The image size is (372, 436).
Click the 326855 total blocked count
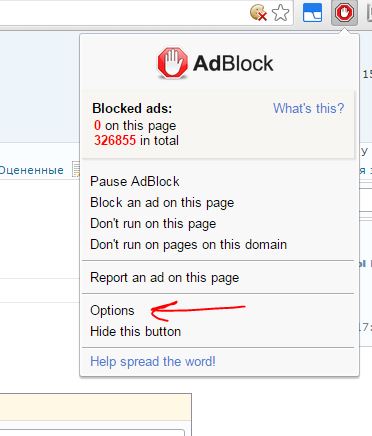pos(115,140)
